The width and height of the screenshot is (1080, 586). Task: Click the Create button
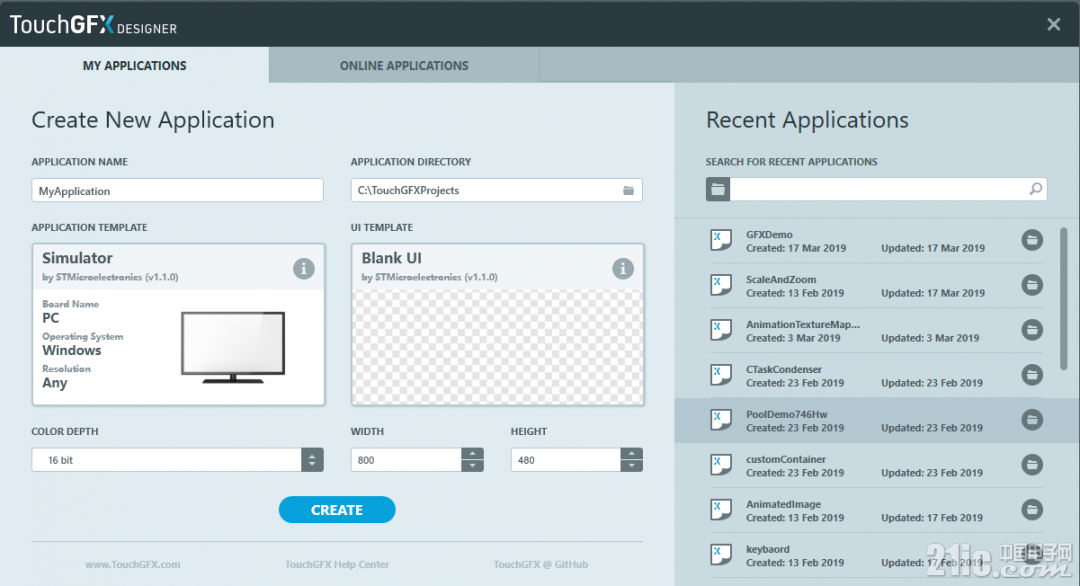[x=337, y=510]
